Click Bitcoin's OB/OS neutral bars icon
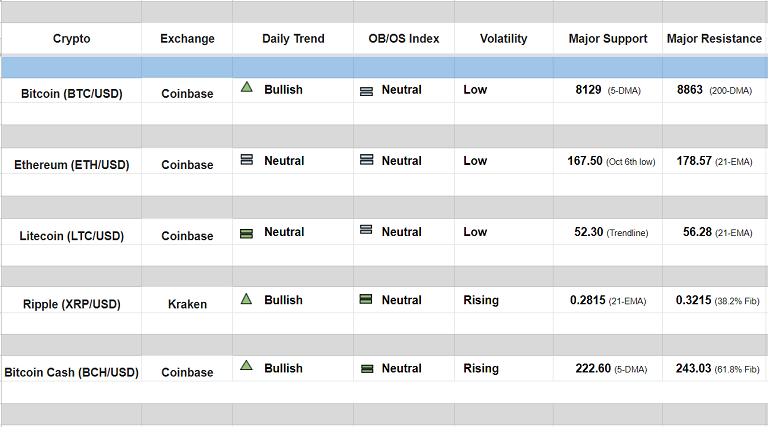This screenshot has height=427, width=768. tap(366, 91)
